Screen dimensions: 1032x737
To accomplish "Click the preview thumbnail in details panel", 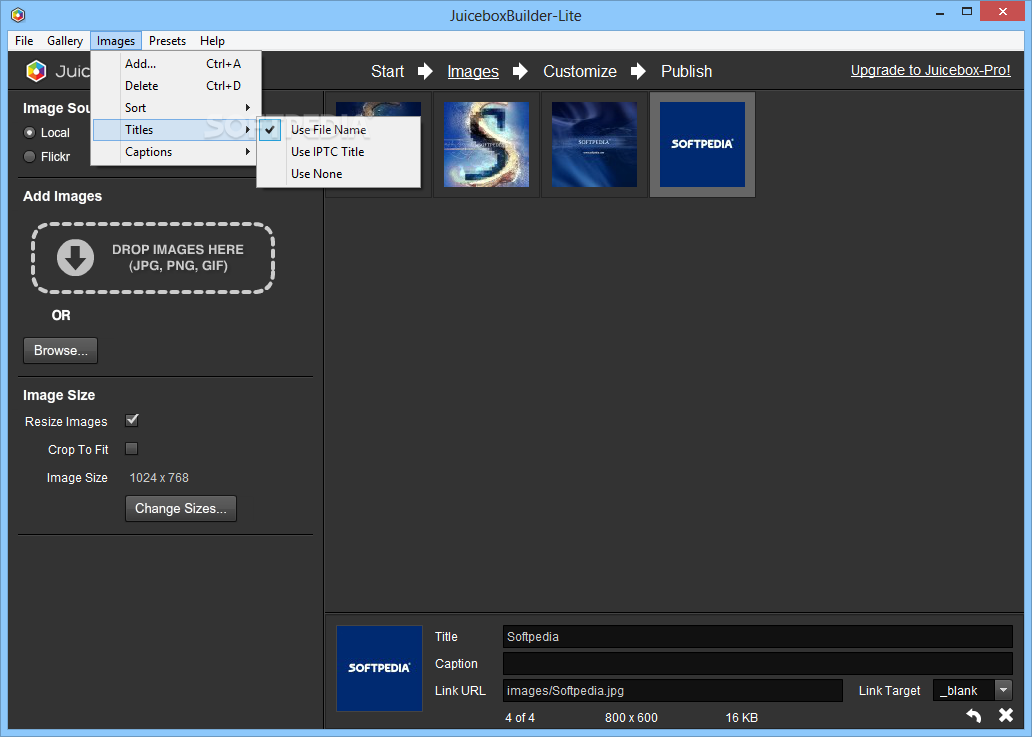I will point(379,668).
